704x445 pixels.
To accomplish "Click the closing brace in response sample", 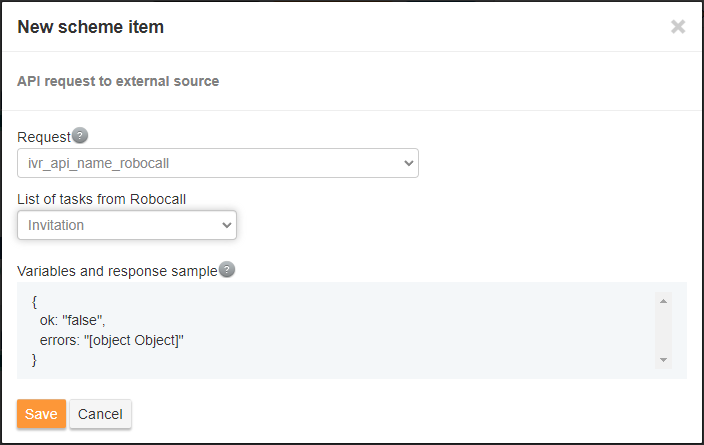I will [35, 359].
